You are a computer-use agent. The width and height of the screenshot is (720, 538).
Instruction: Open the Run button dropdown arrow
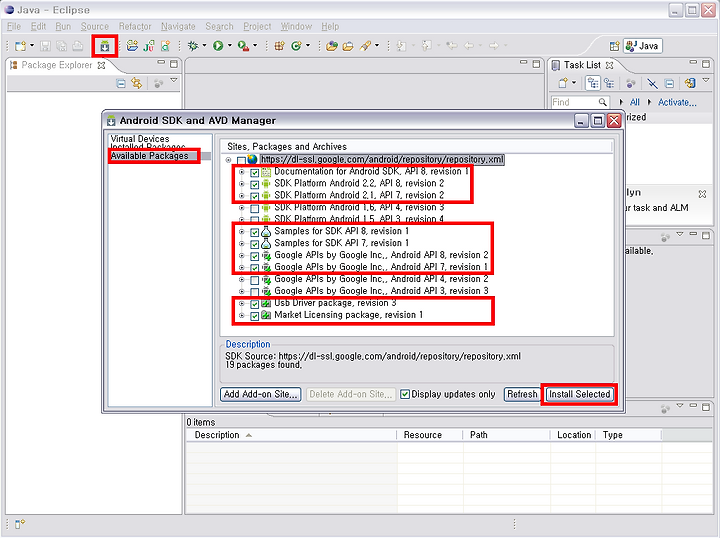pos(230,45)
